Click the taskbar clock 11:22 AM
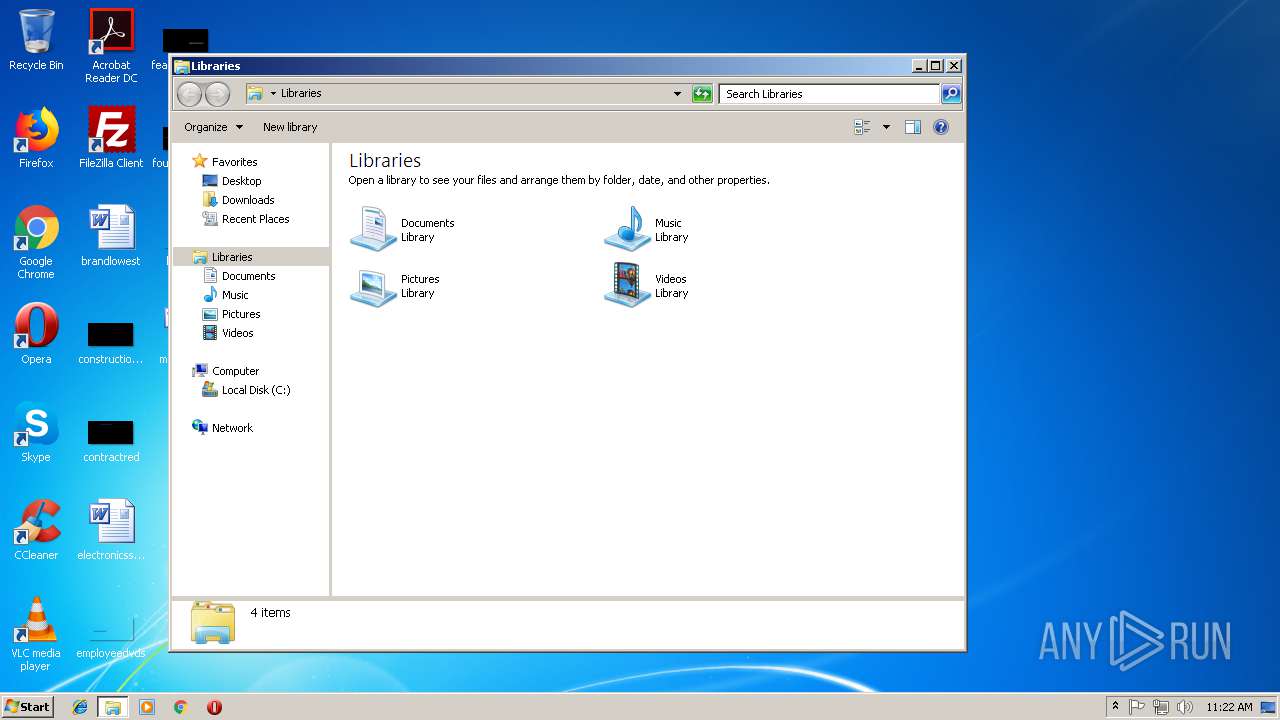1280x720 pixels. 1229,707
